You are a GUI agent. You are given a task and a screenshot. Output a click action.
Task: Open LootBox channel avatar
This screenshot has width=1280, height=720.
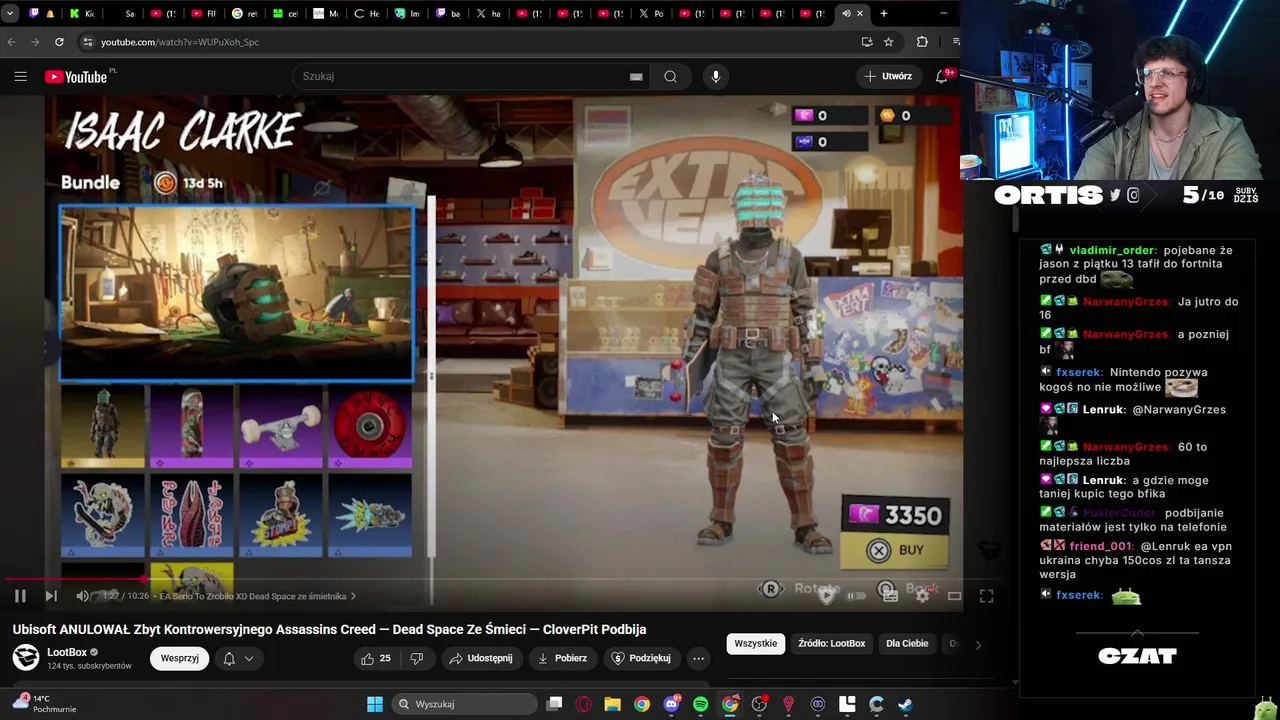pyautogui.click(x=26, y=657)
